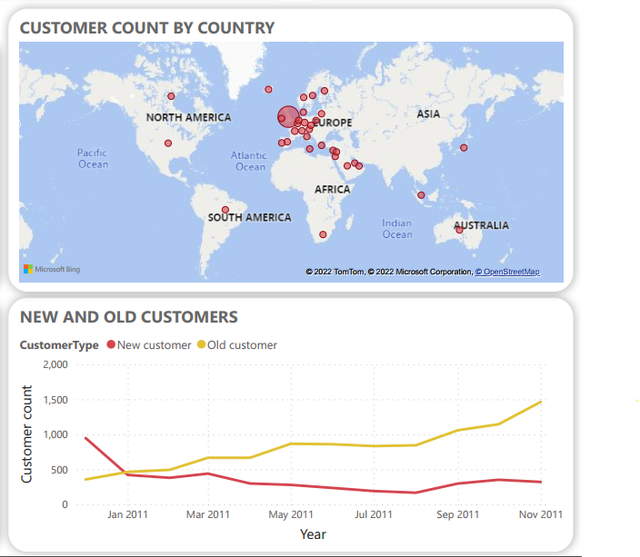Click the Pacific Ocean map label
The height and width of the screenshot is (557, 640).
93,159
